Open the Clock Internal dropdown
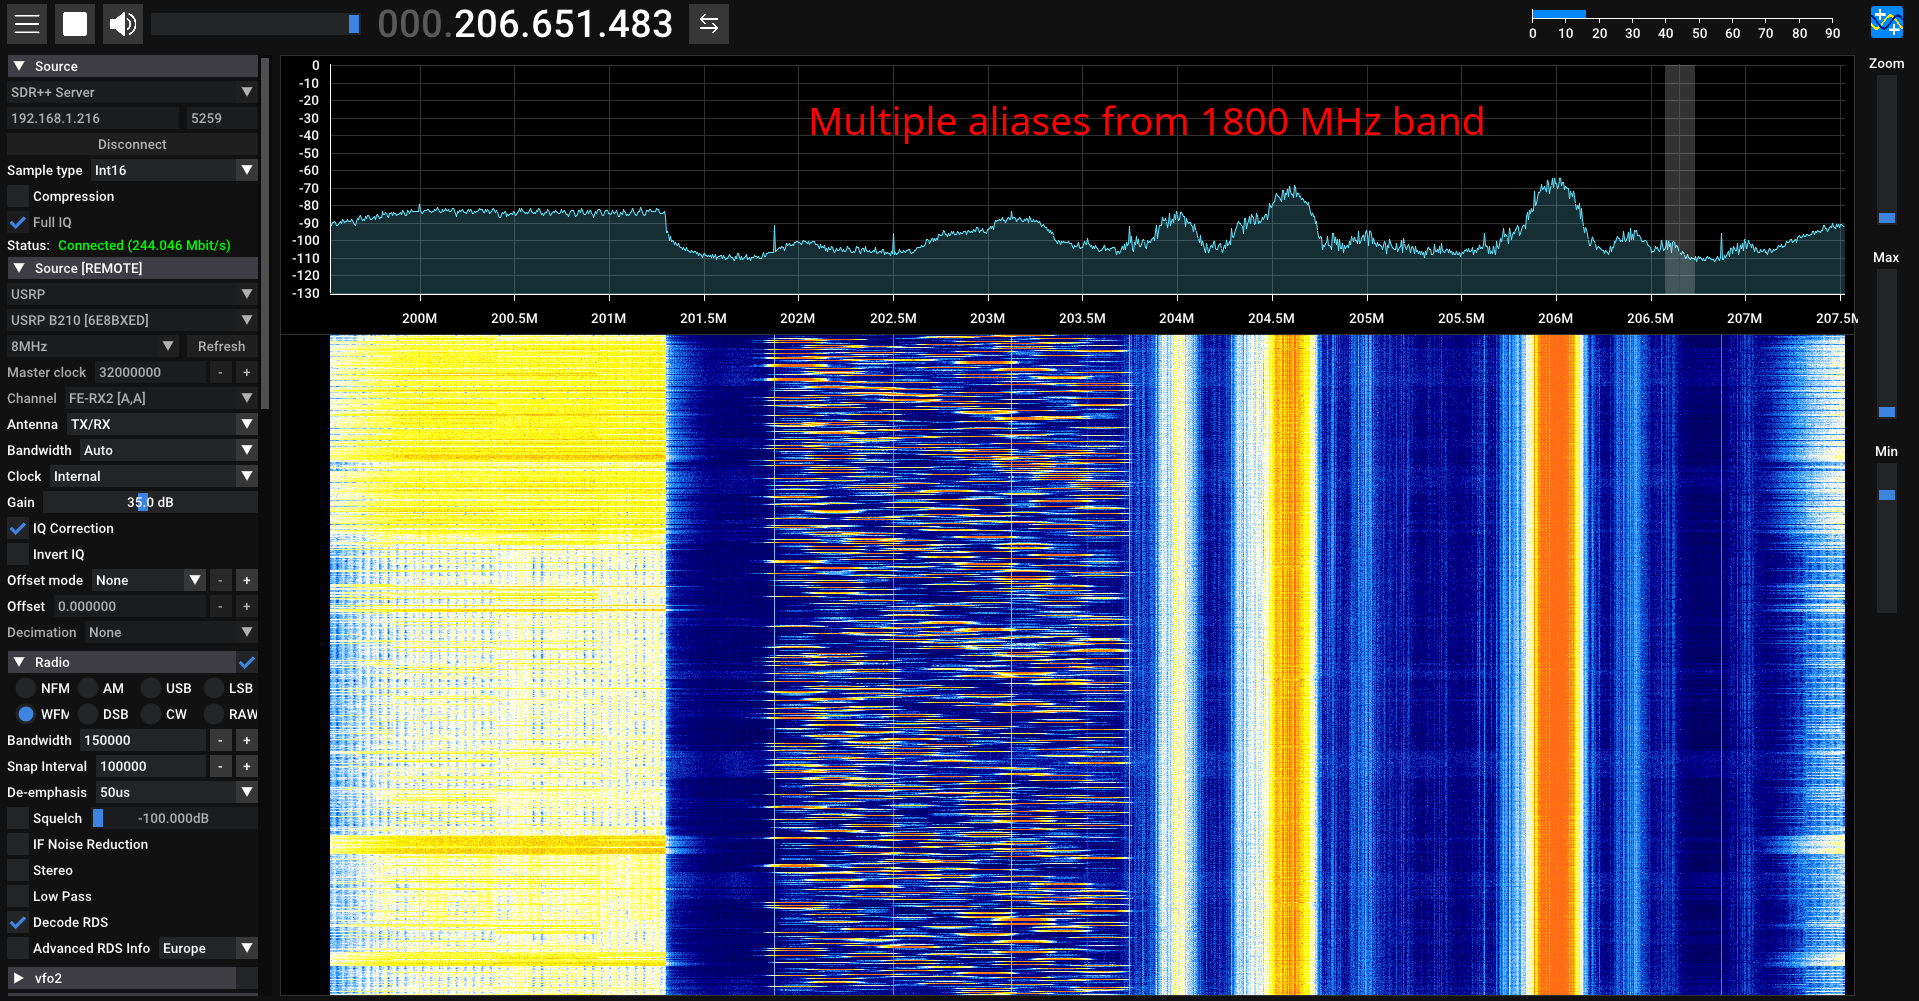1919x1001 pixels. point(153,476)
